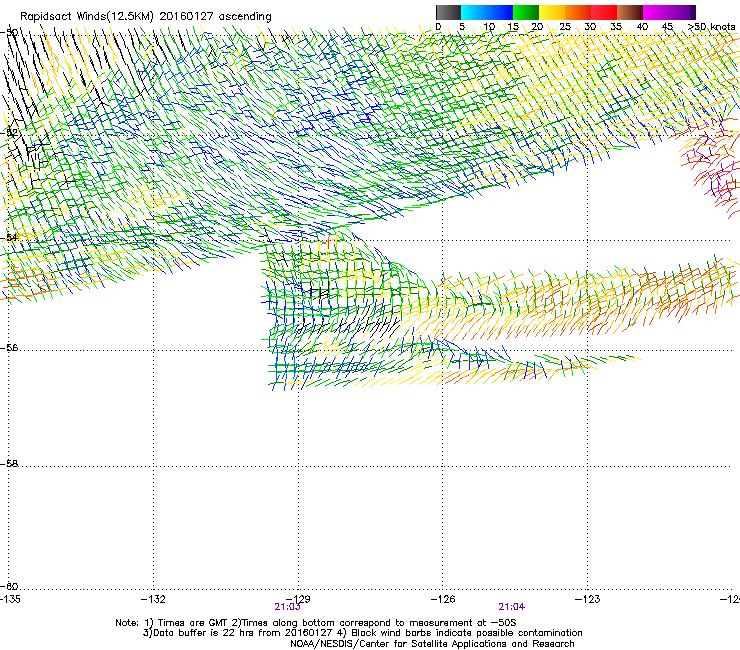Click the red 30-35 knots legend segment
The height and width of the screenshot is (650, 740).
[604, 12]
